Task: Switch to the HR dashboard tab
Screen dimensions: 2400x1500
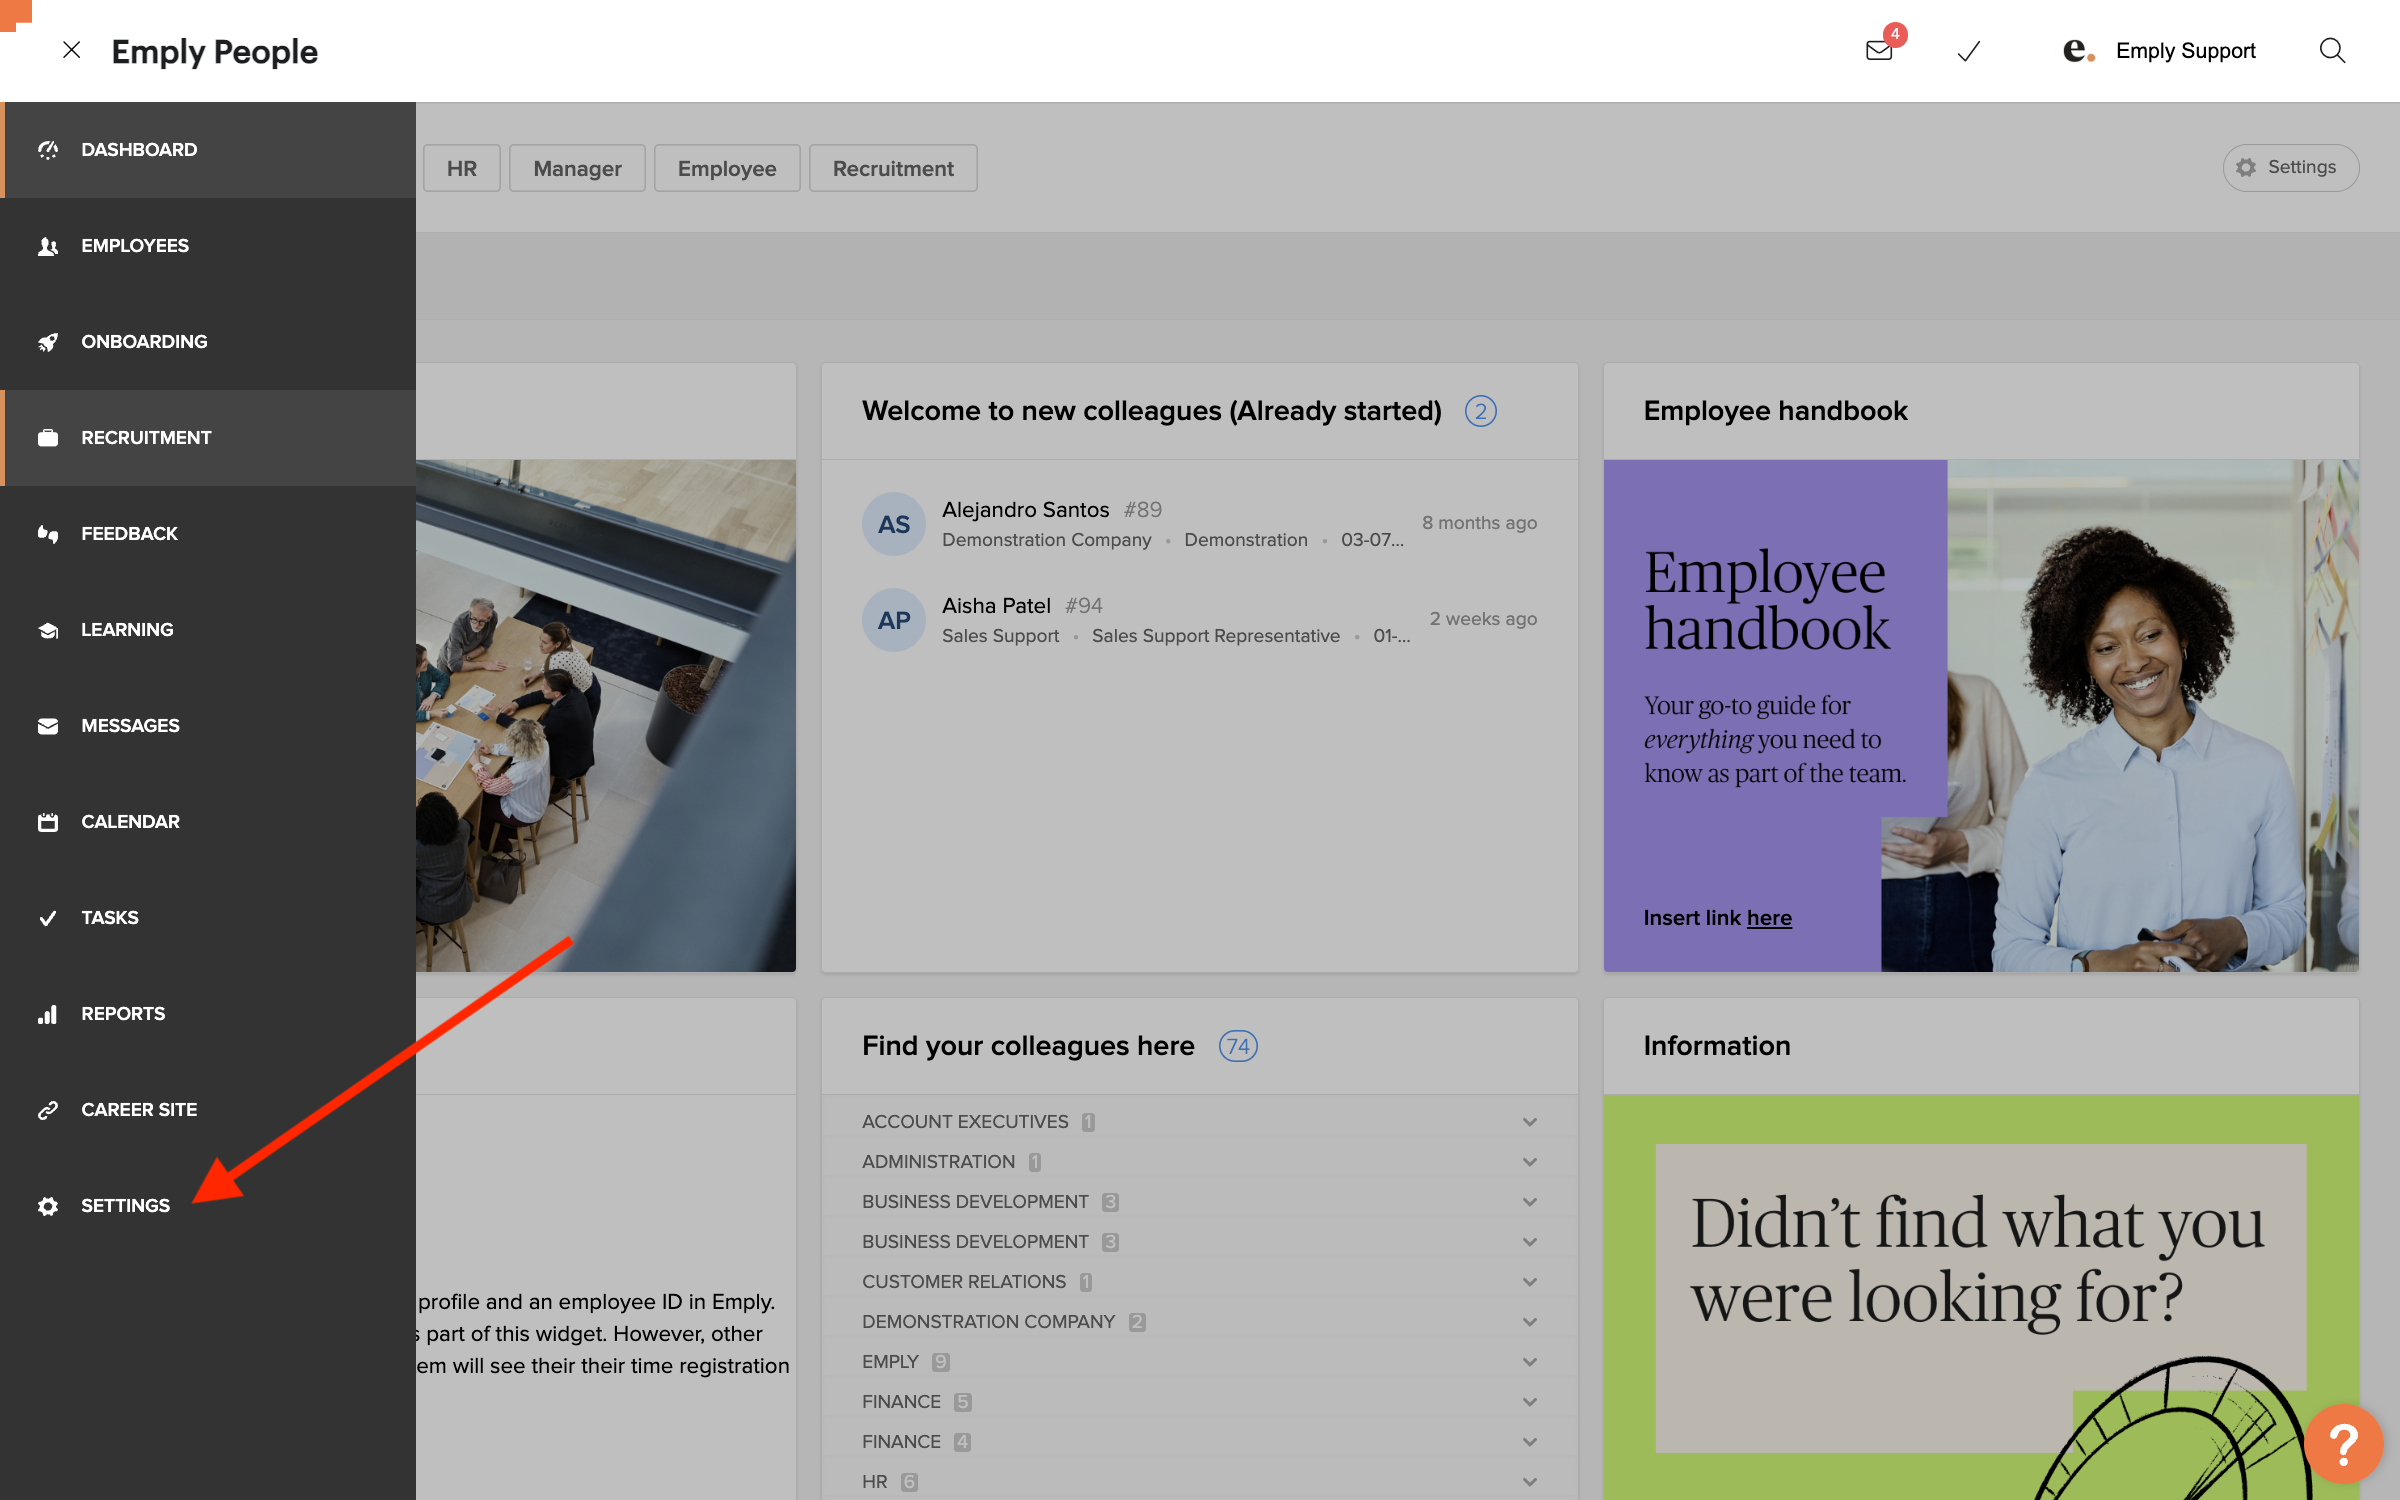Action: [x=462, y=168]
